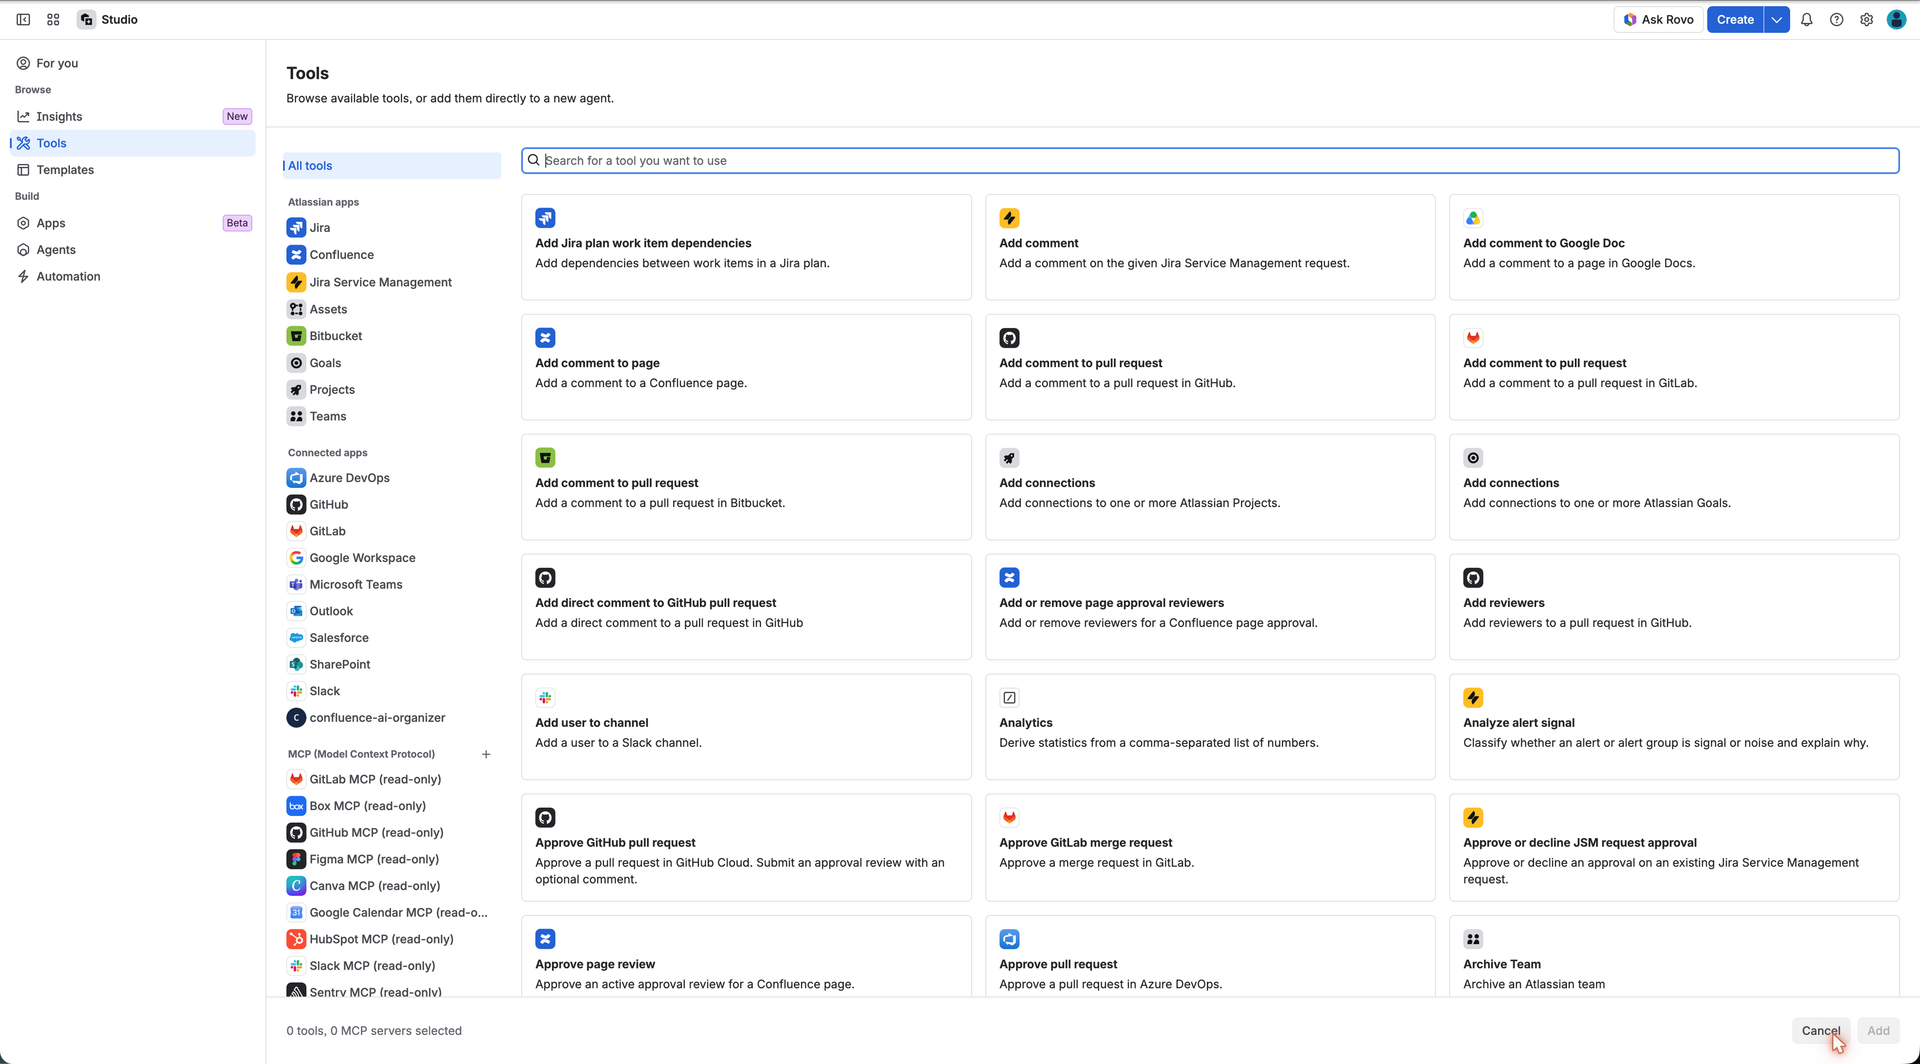Click the Slack icon under Connected apps
Screen dimensions: 1920x1064
(x=296, y=691)
